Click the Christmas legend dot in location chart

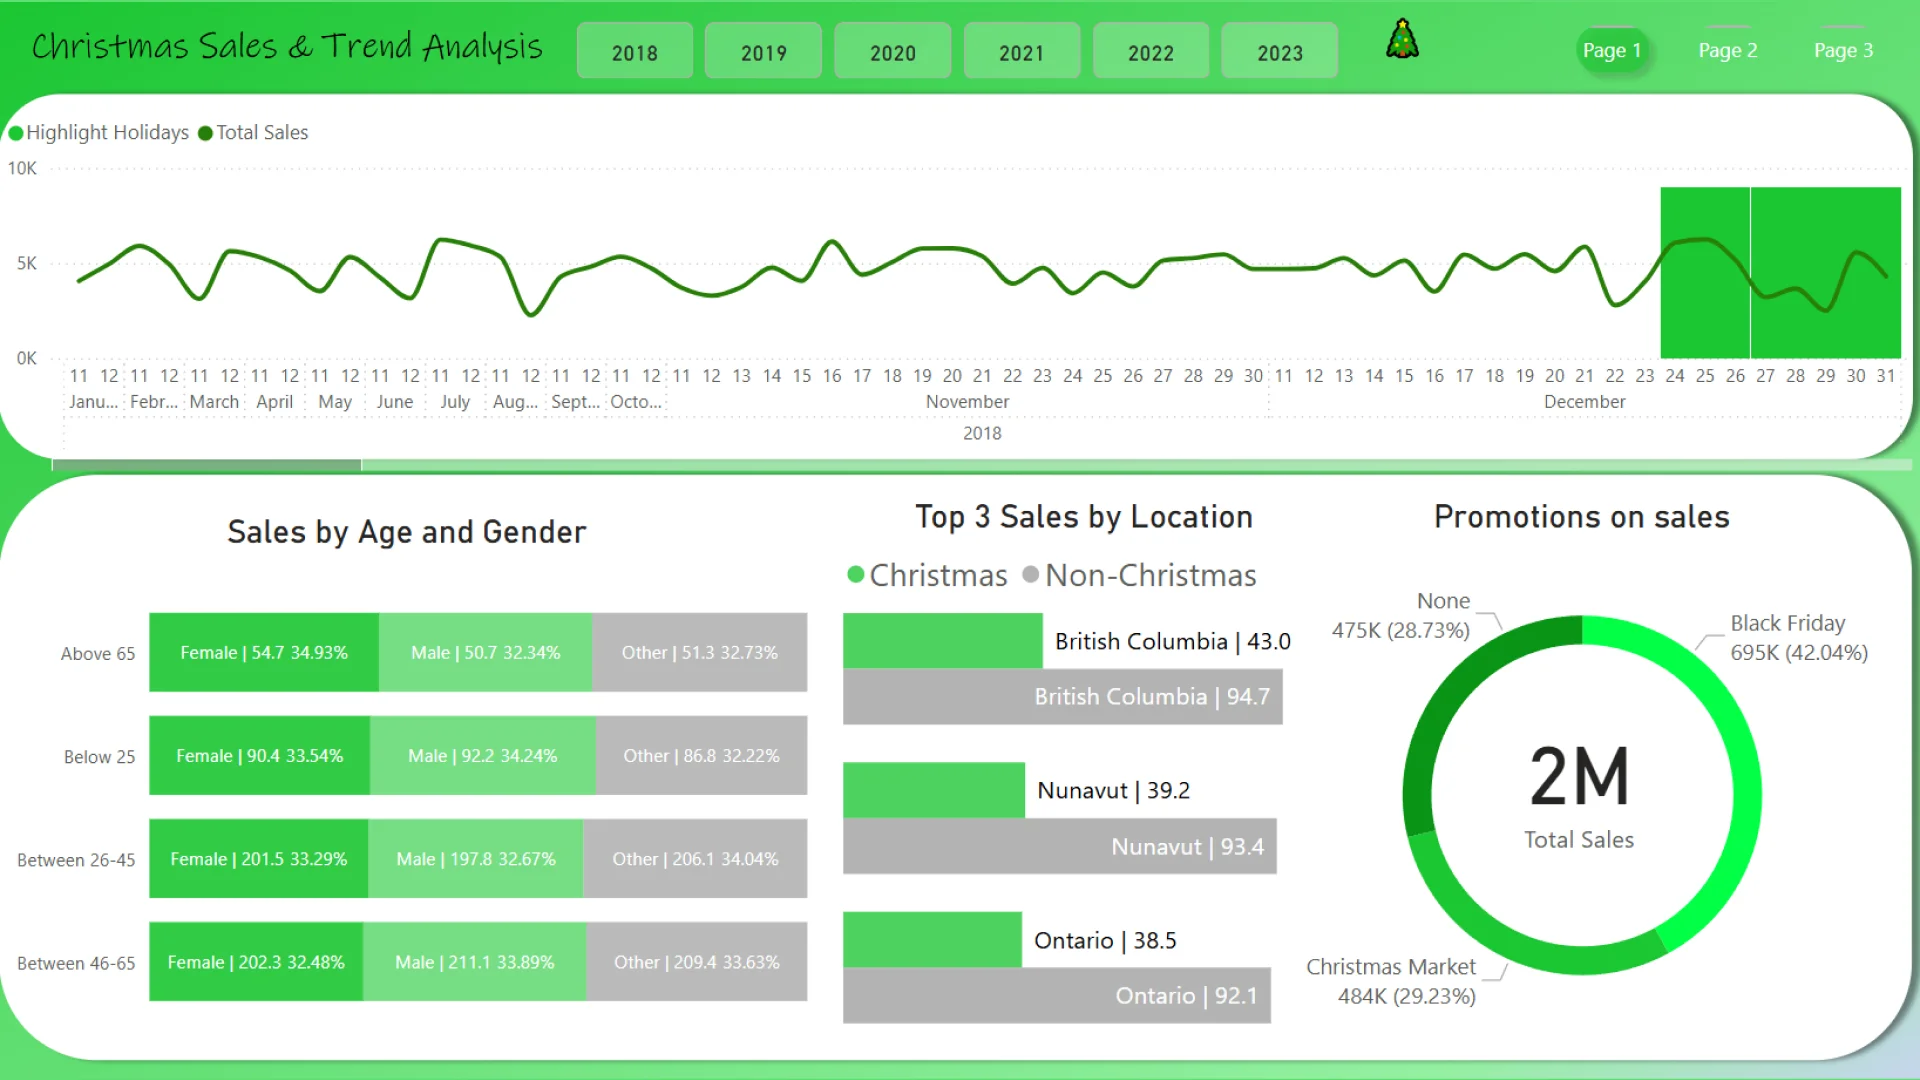coord(856,575)
